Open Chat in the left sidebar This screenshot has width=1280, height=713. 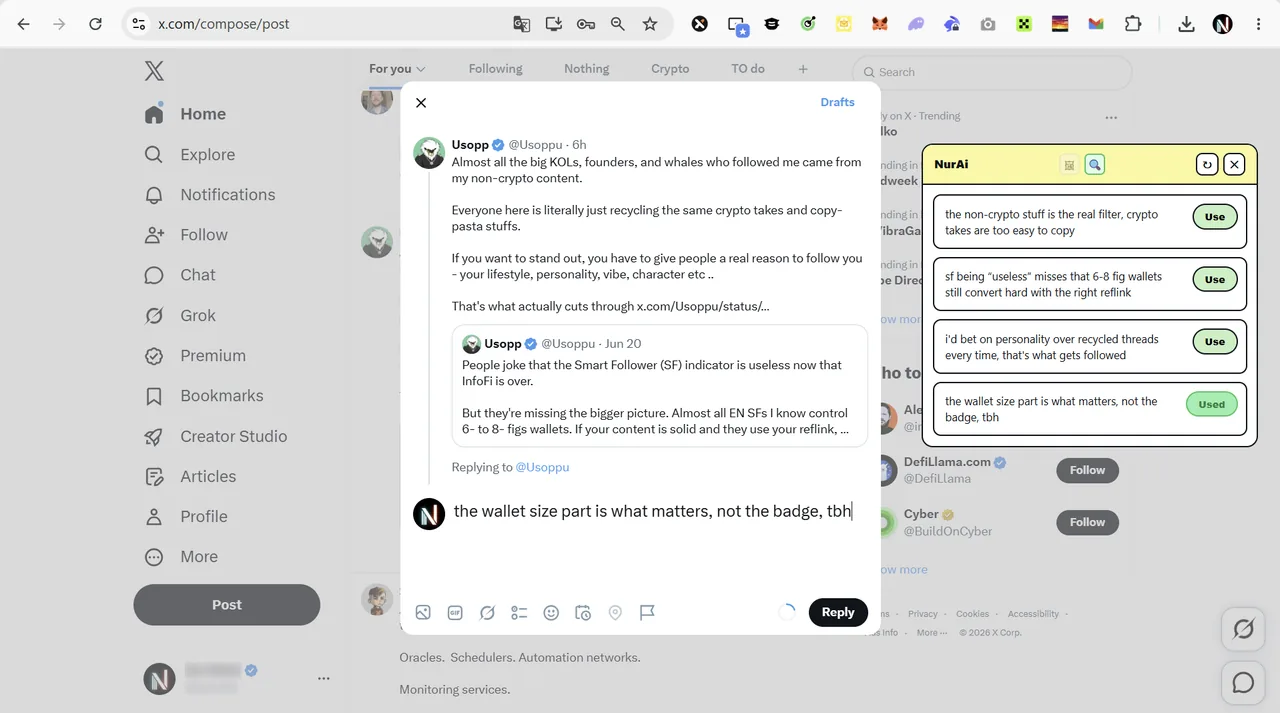pyautogui.click(x=180, y=275)
